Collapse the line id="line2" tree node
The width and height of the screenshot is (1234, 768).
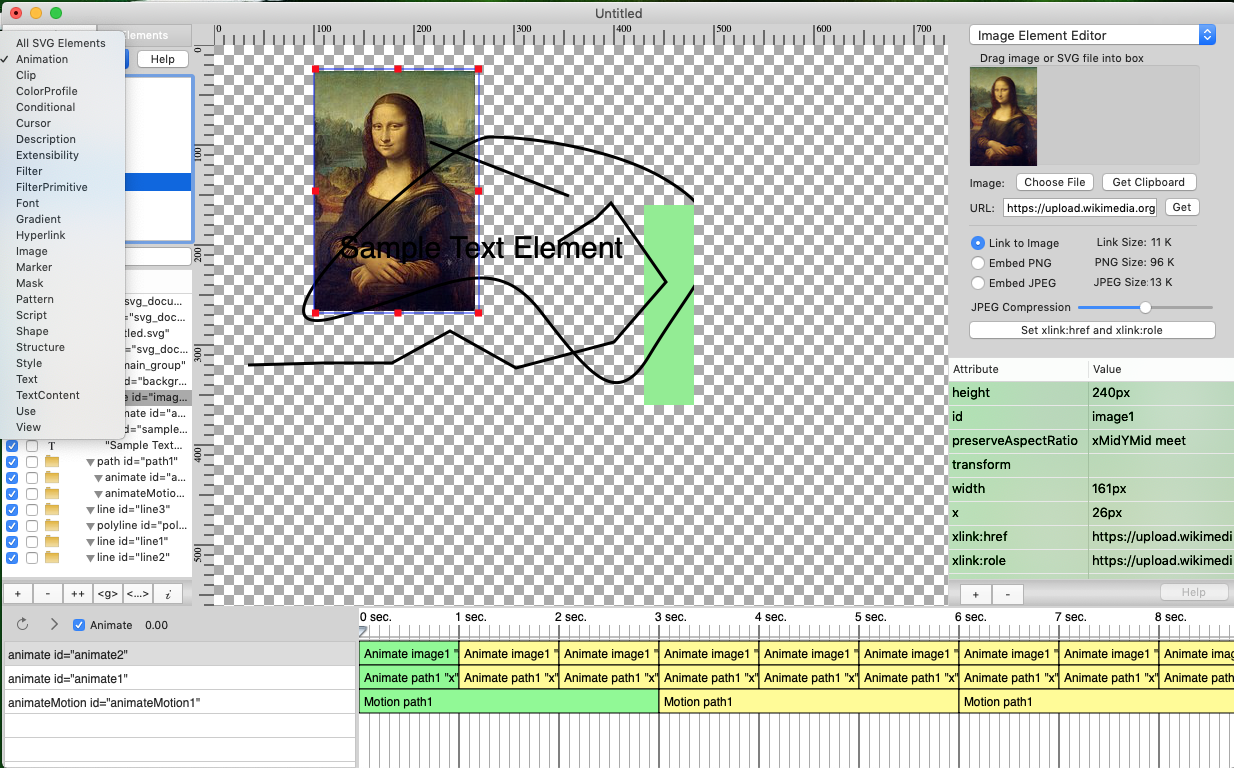tap(90, 558)
